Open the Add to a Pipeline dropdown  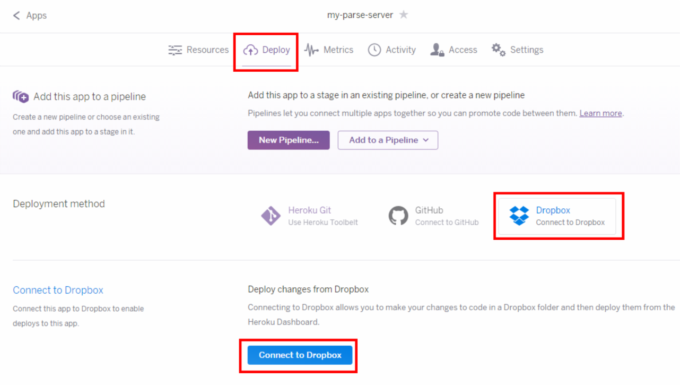388,140
